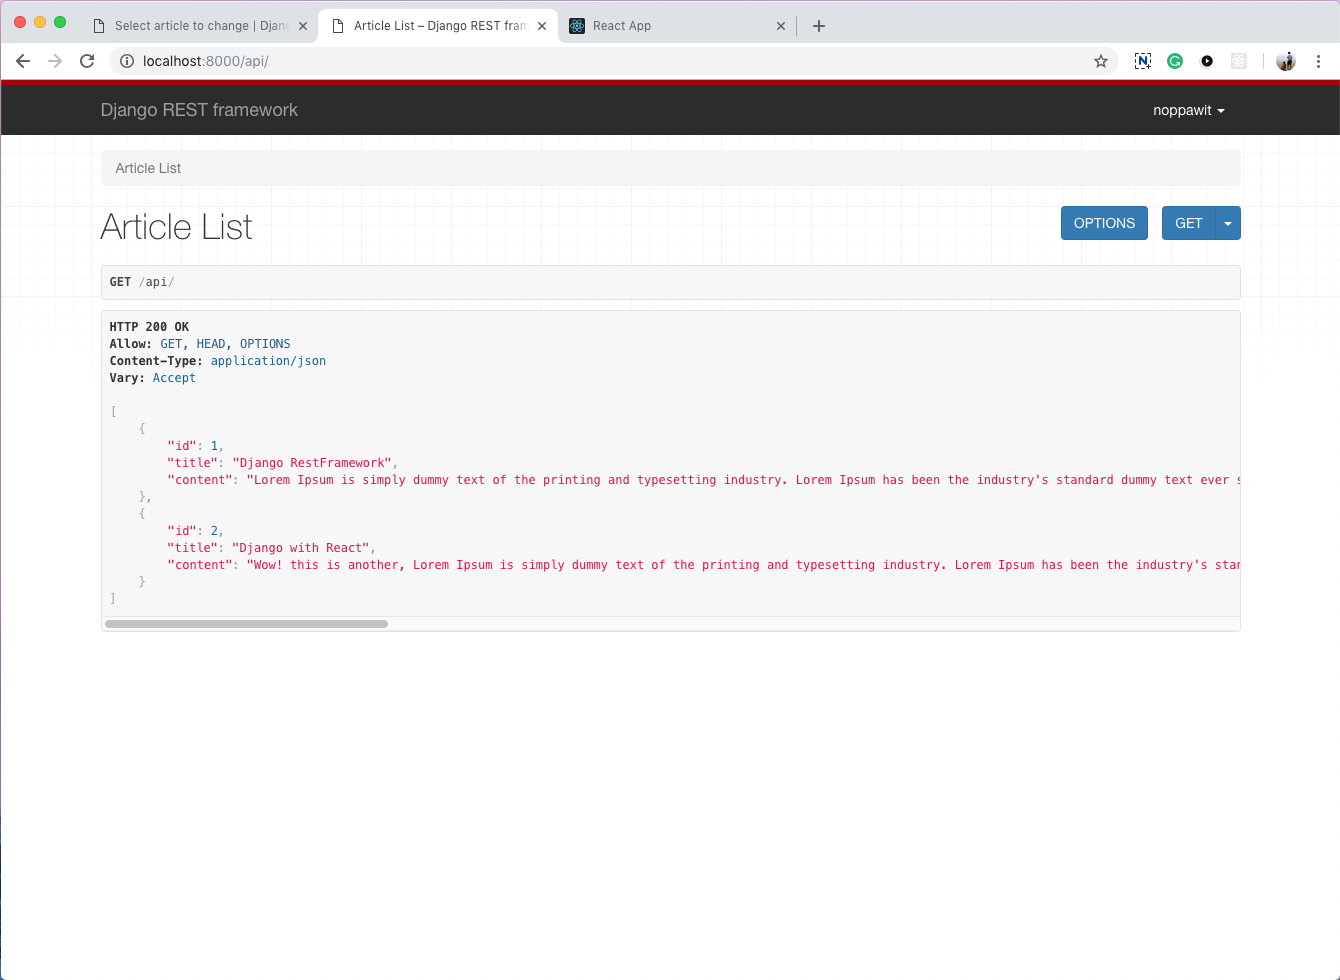Close the React App tab
The height and width of the screenshot is (980, 1340).
click(x=781, y=26)
